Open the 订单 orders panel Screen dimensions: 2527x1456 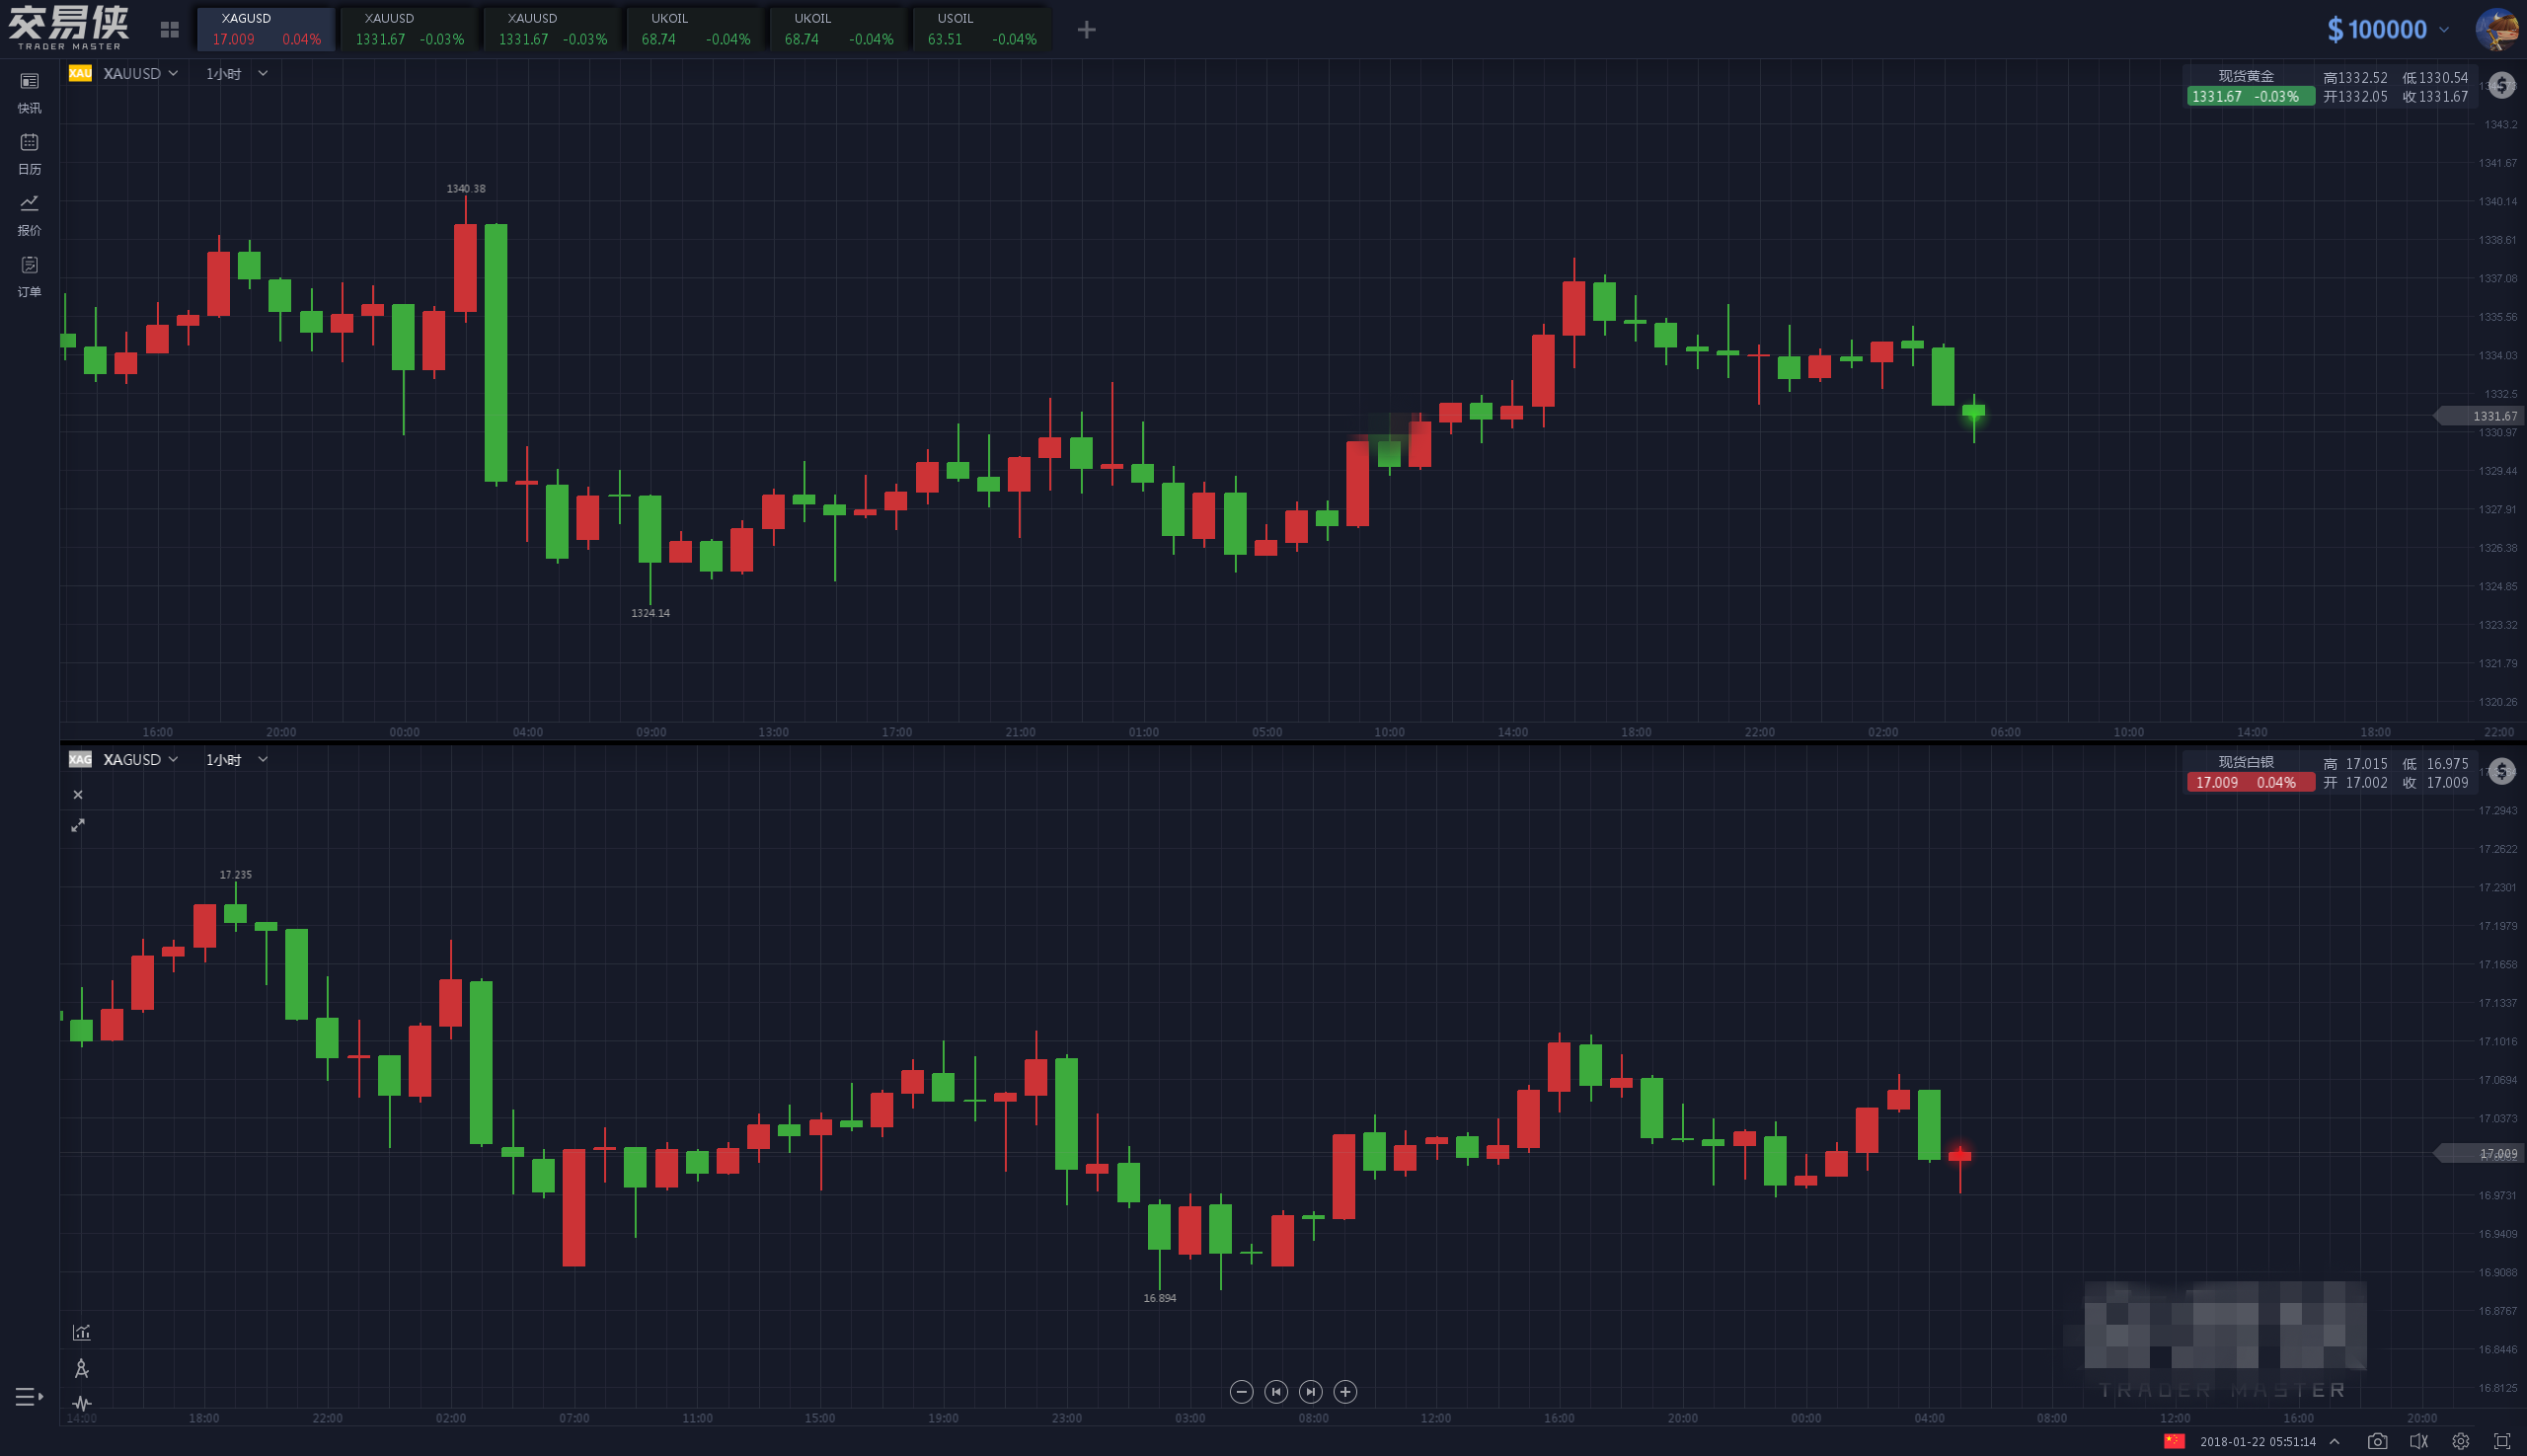click(29, 275)
